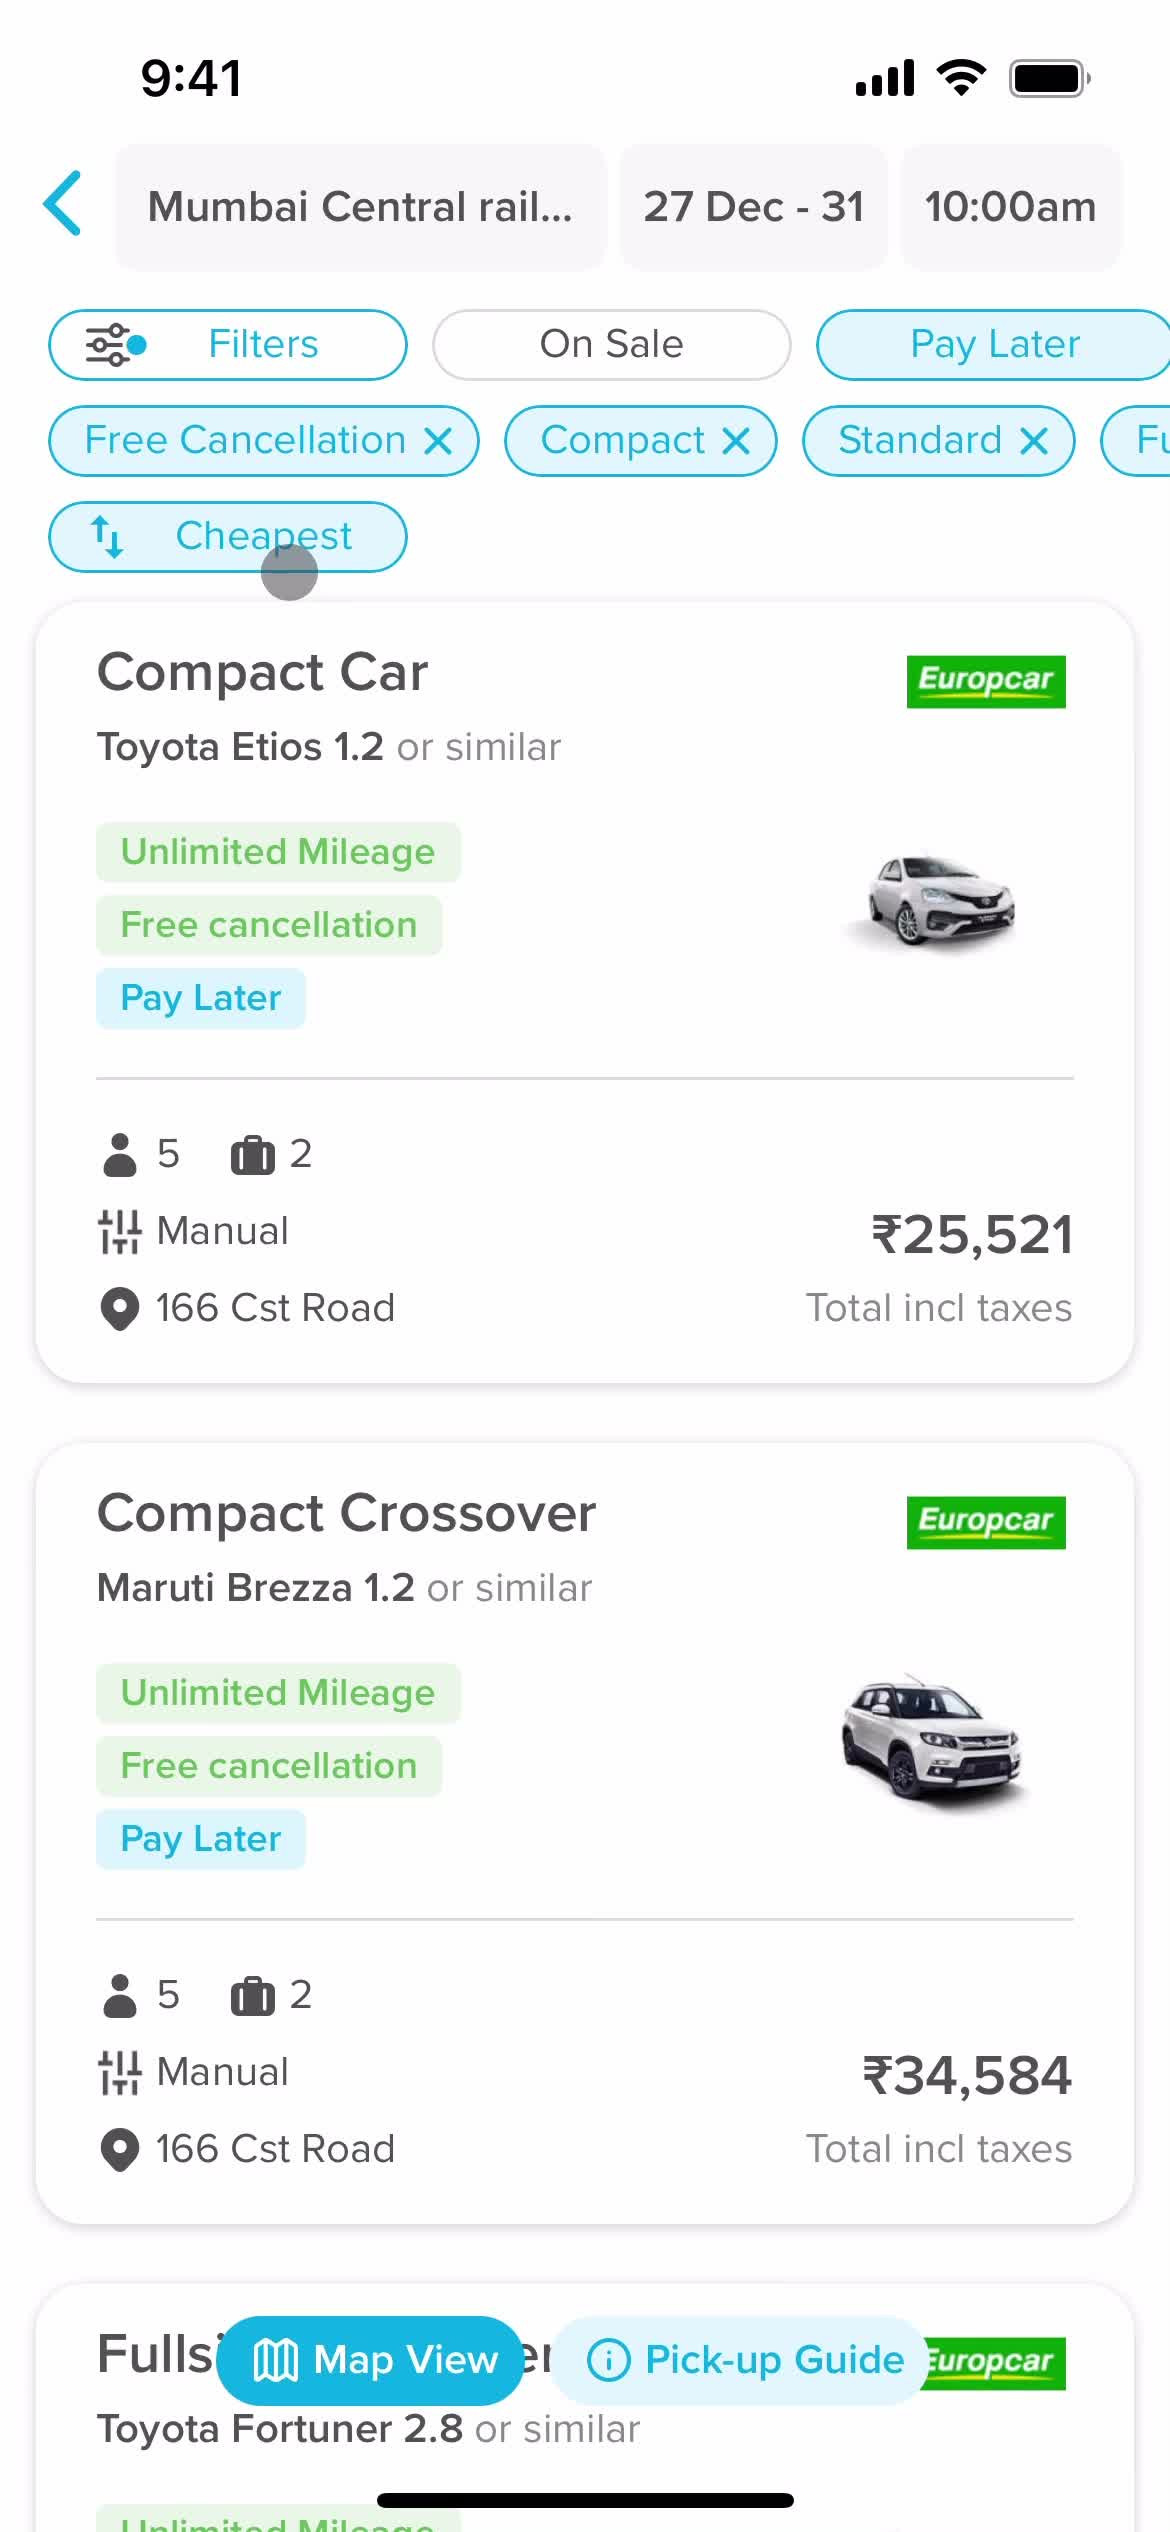
Task: Open Filters via the sliders icon
Action: pos(116,345)
